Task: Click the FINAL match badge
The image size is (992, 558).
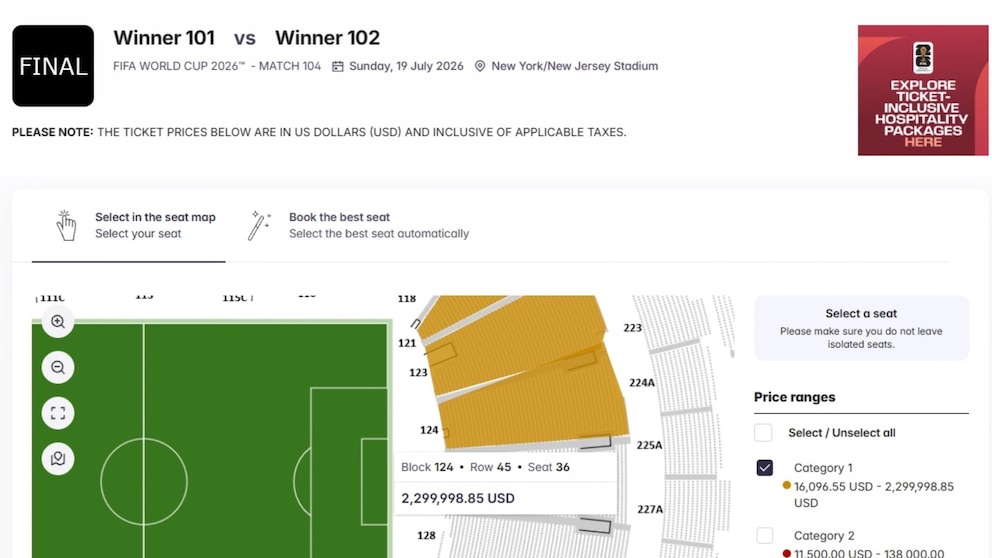Action: [53, 66]
